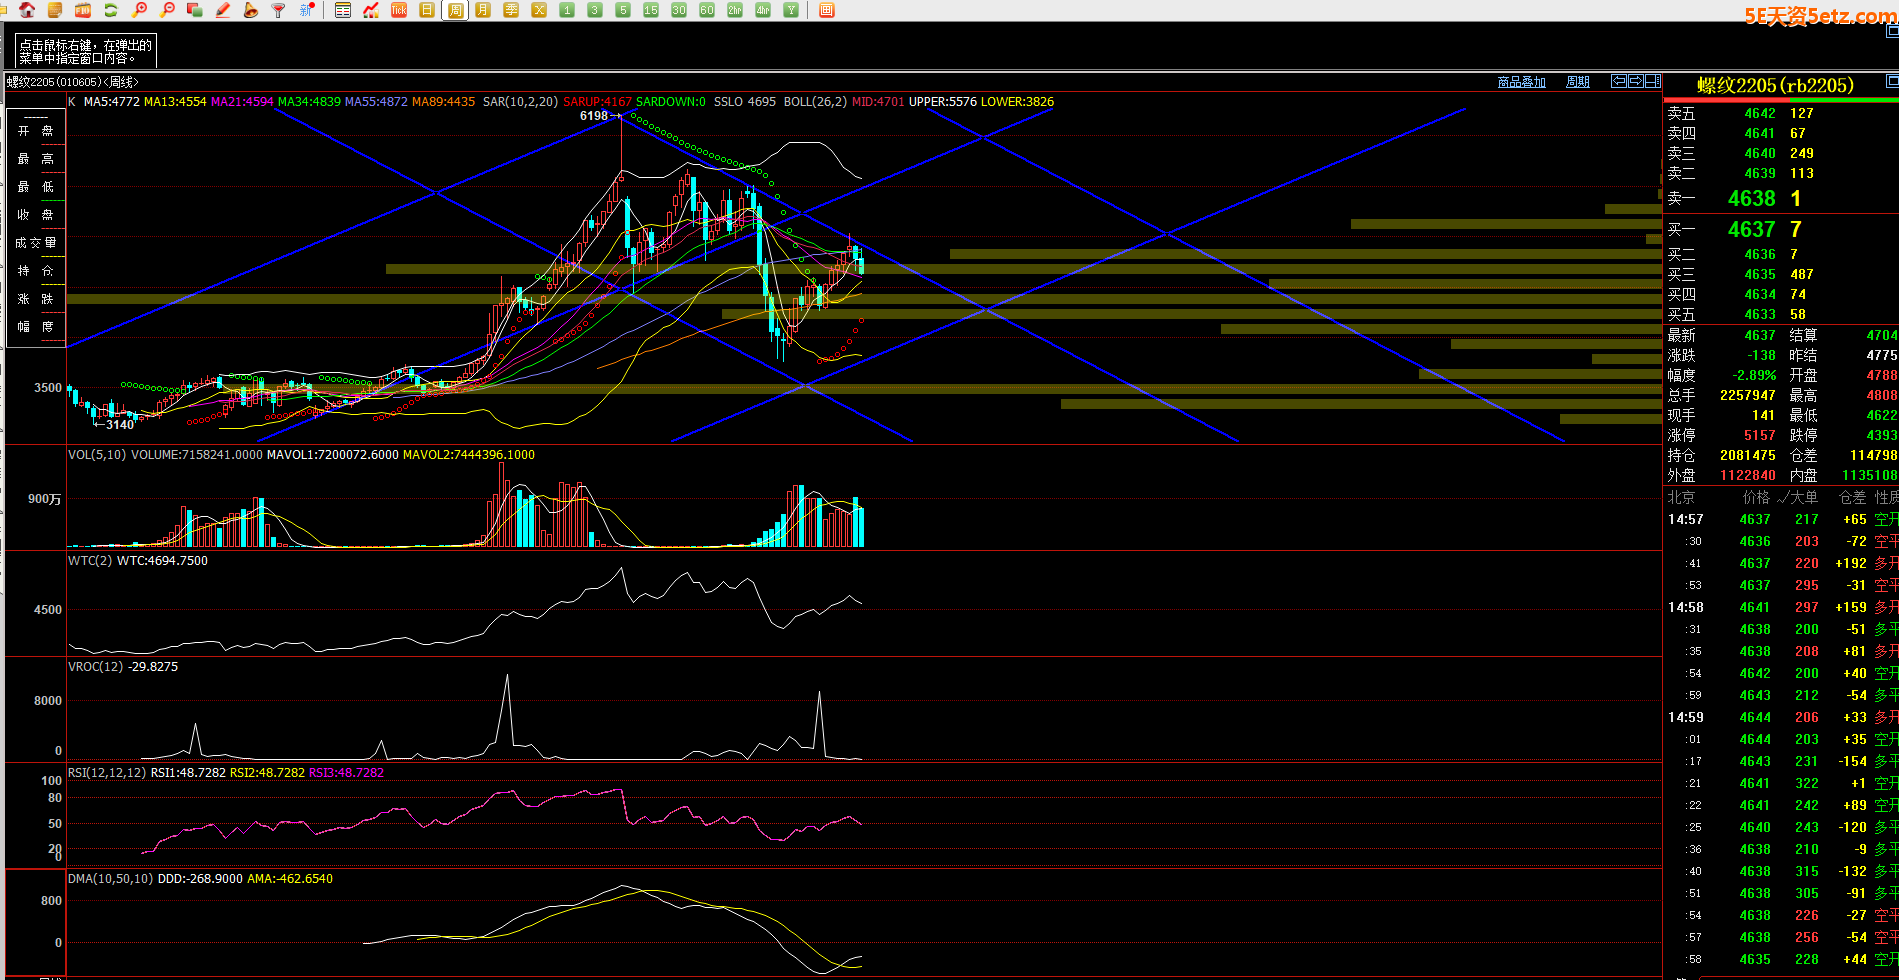The width and height of the screenshot is (1899, 980).
Task: Click the 商品叠加 overlay link
Action: (1521, 82)
